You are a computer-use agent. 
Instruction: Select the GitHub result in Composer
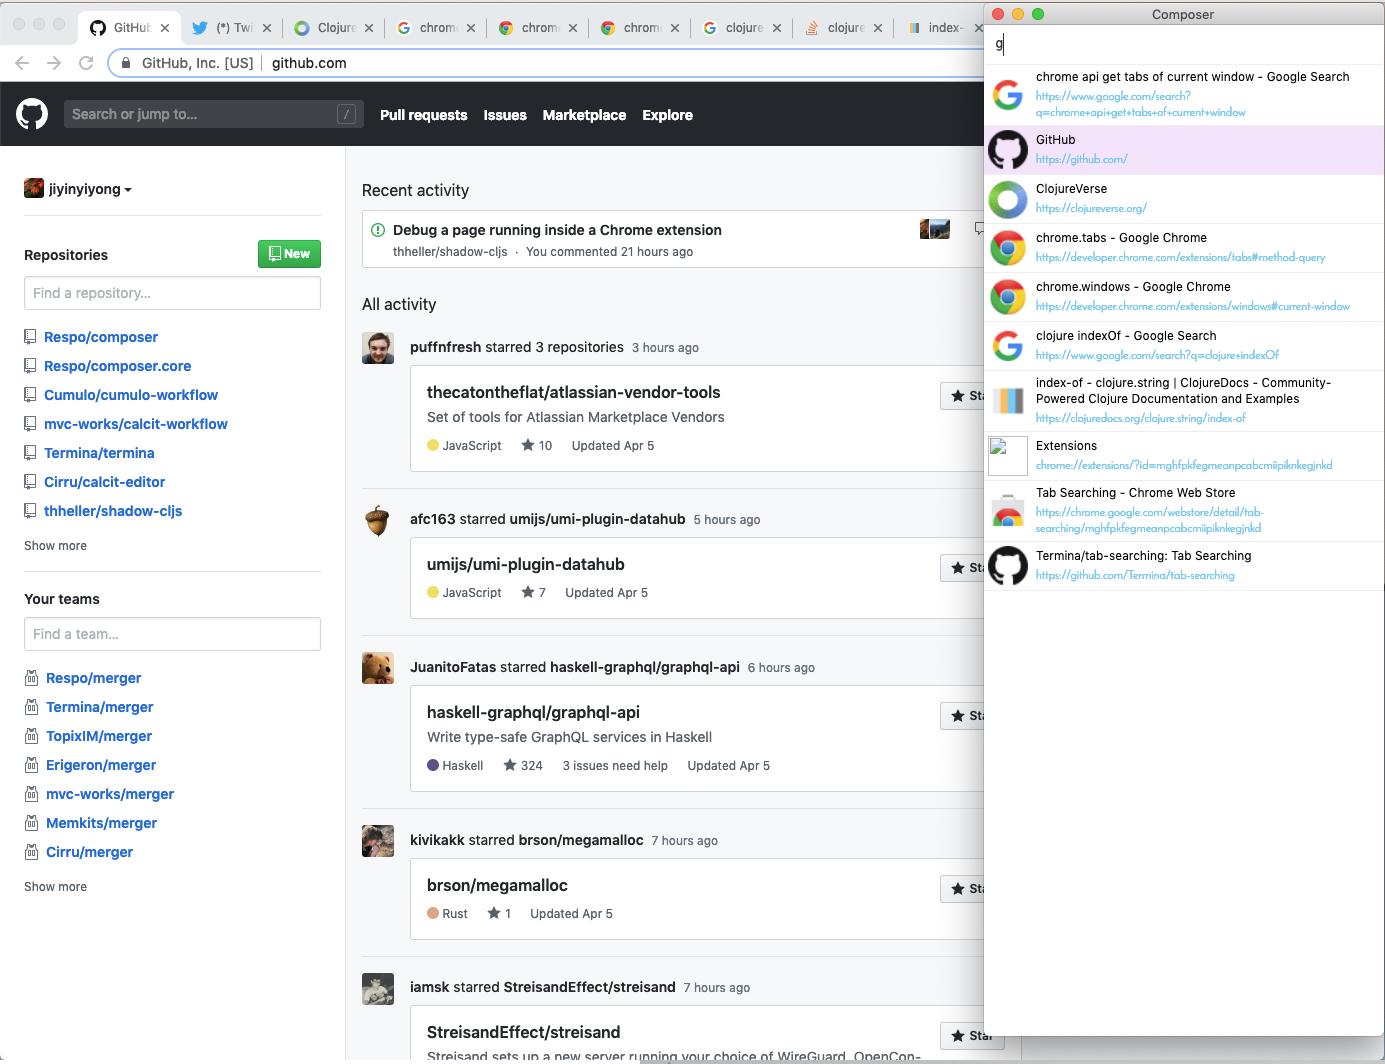tap(1184, 150)
